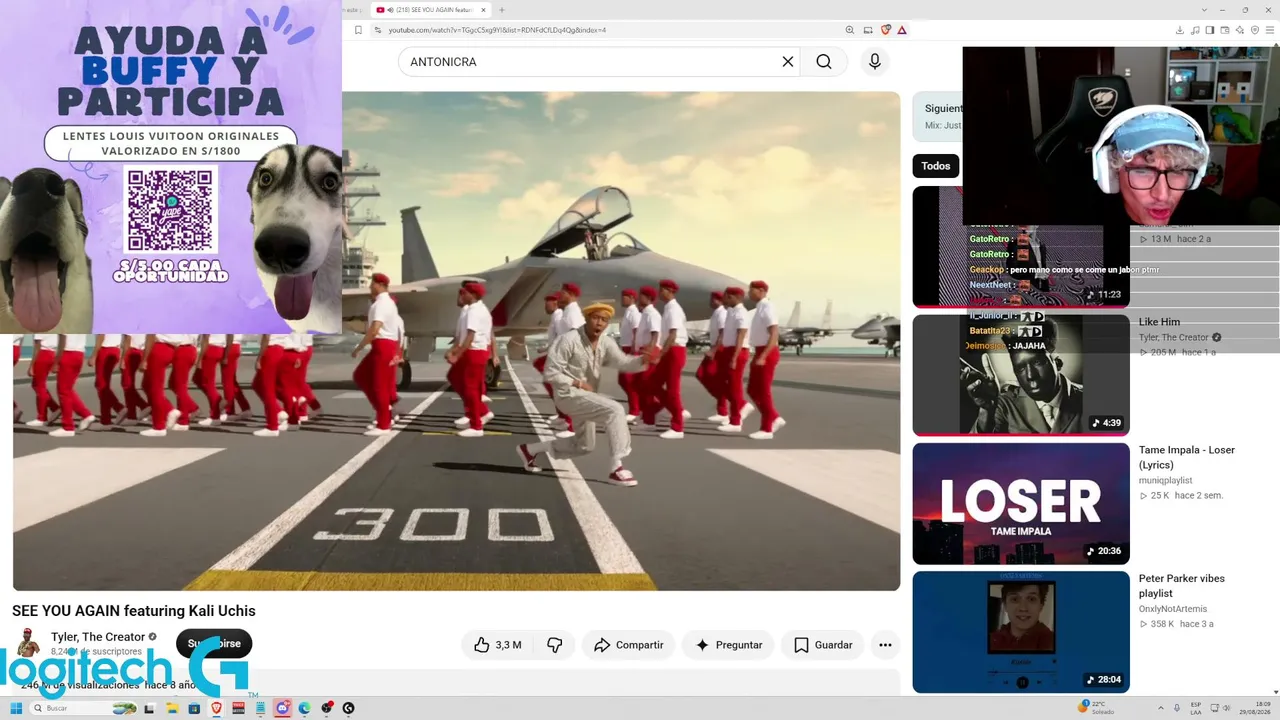1280x720 pixels.
Task: Clear the ANTONICRA search text with the X
Action: pyautogui.click(x=788, y=62)
